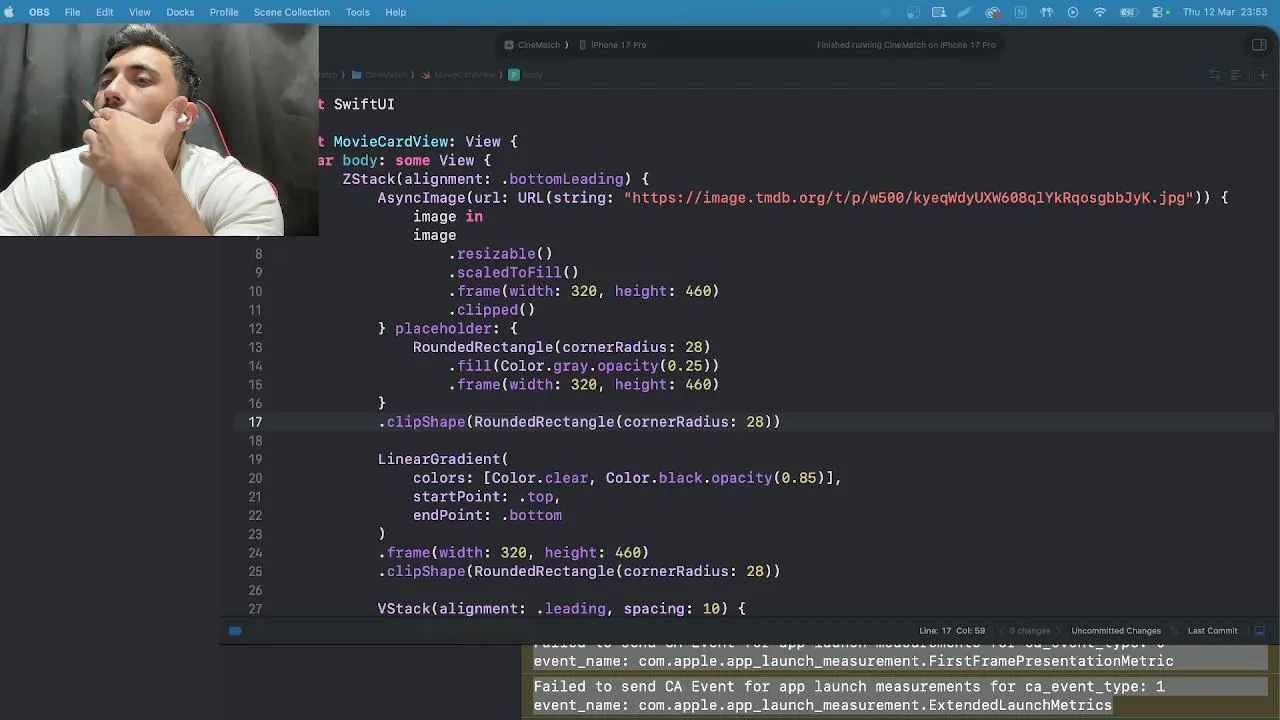The width and height of the screenshot is (1280, 720).
Task: Open the Docks menu
Action: pos(180,12)
